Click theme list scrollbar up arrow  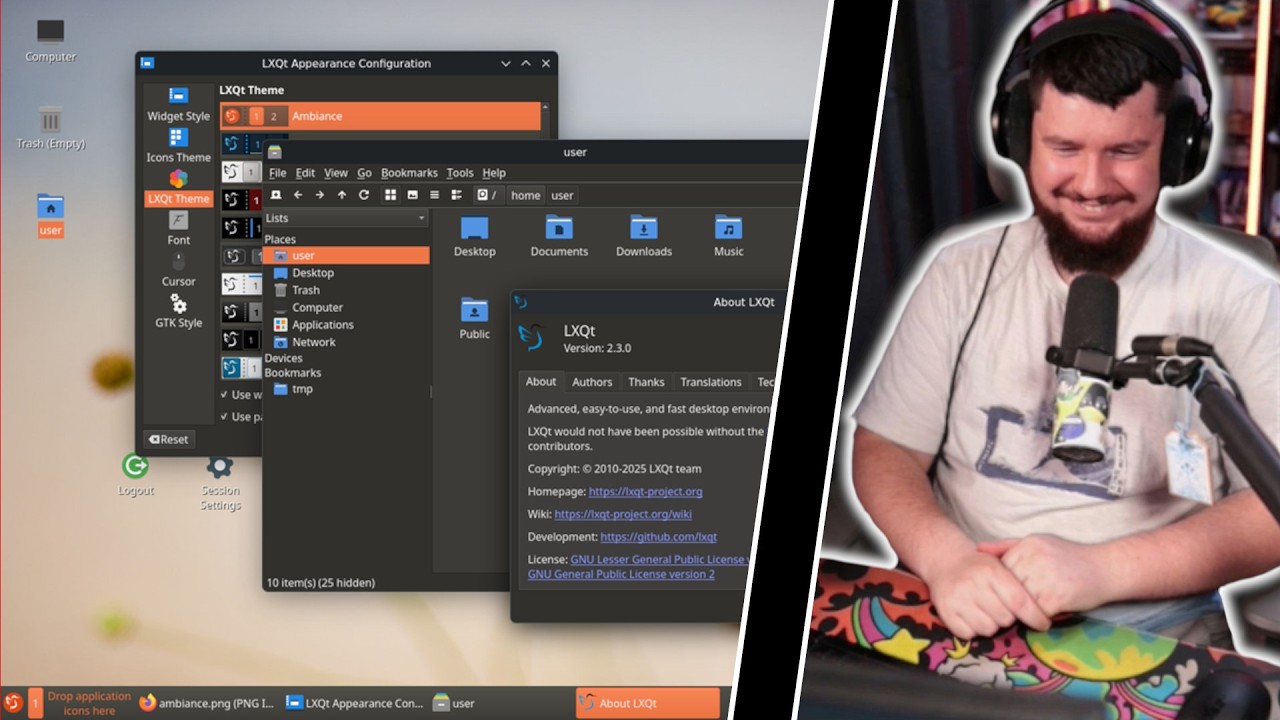click(545, 106)
